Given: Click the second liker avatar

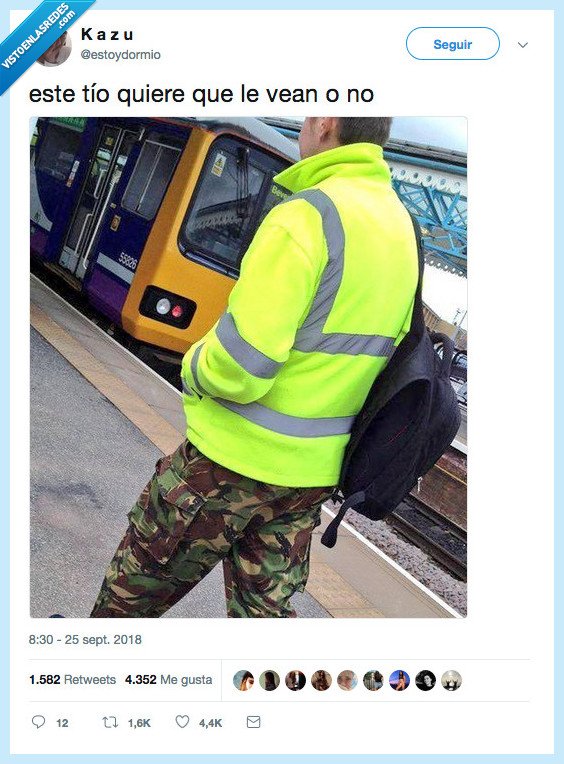Looking at the screenshot, I should (269, 680).
